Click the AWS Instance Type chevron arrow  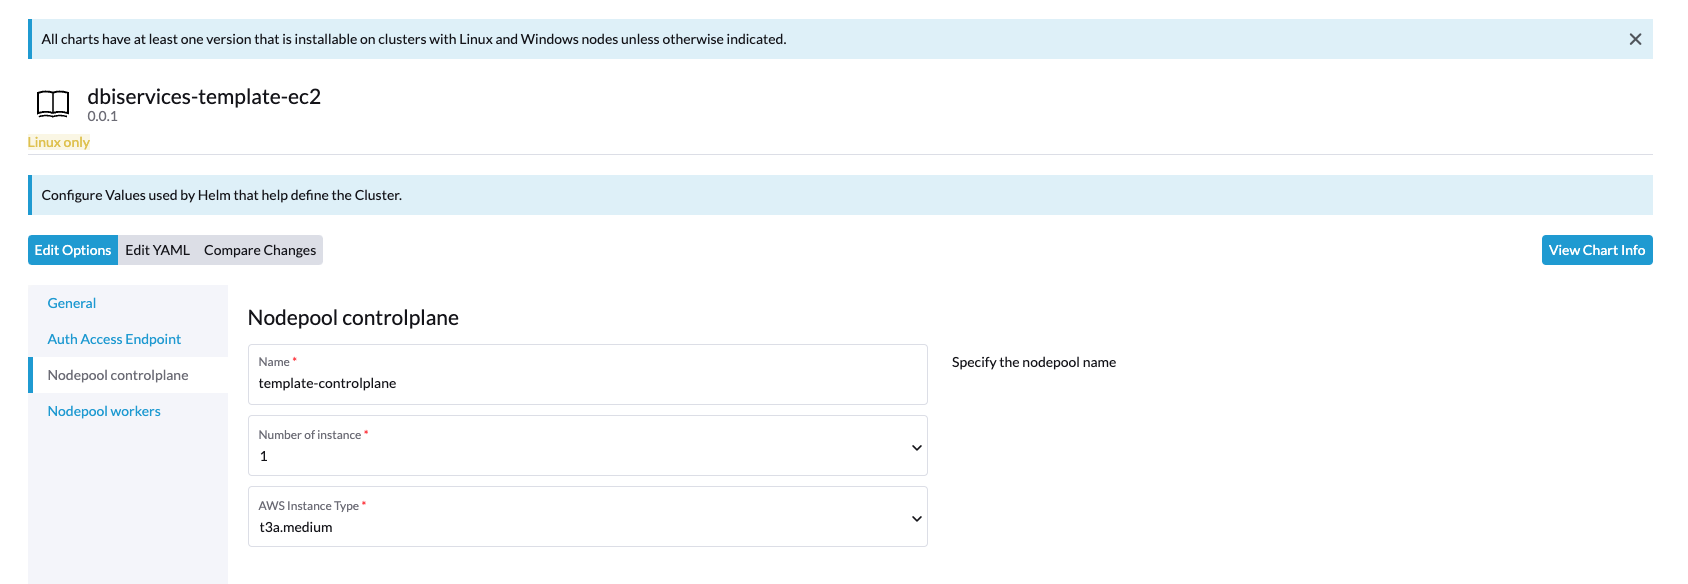pos(916,518)
